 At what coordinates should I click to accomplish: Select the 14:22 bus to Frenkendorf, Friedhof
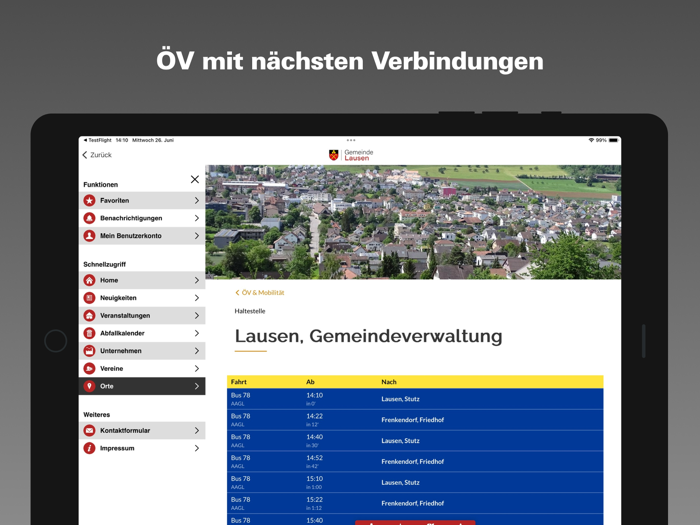415,420
